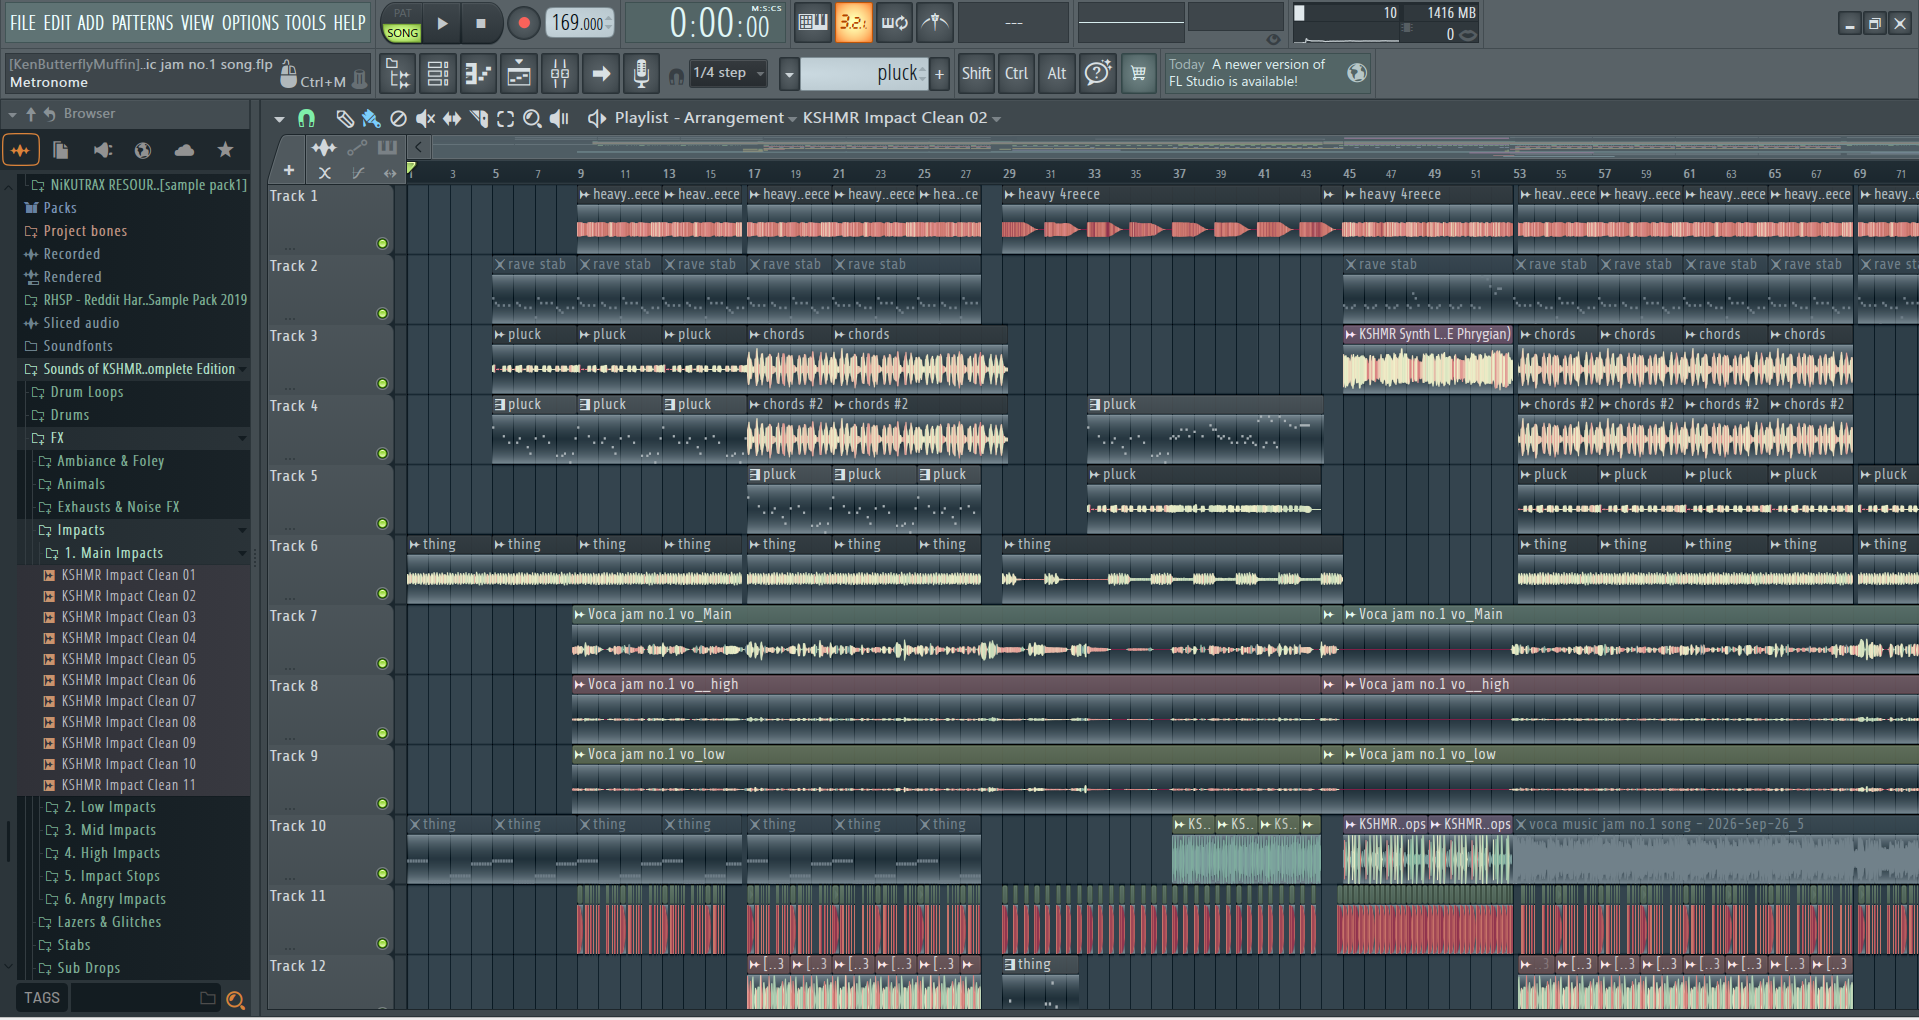This screenshot has width=1919, height=1020.
Task: Click the Shift modifier button
Action: coord(976,73)
